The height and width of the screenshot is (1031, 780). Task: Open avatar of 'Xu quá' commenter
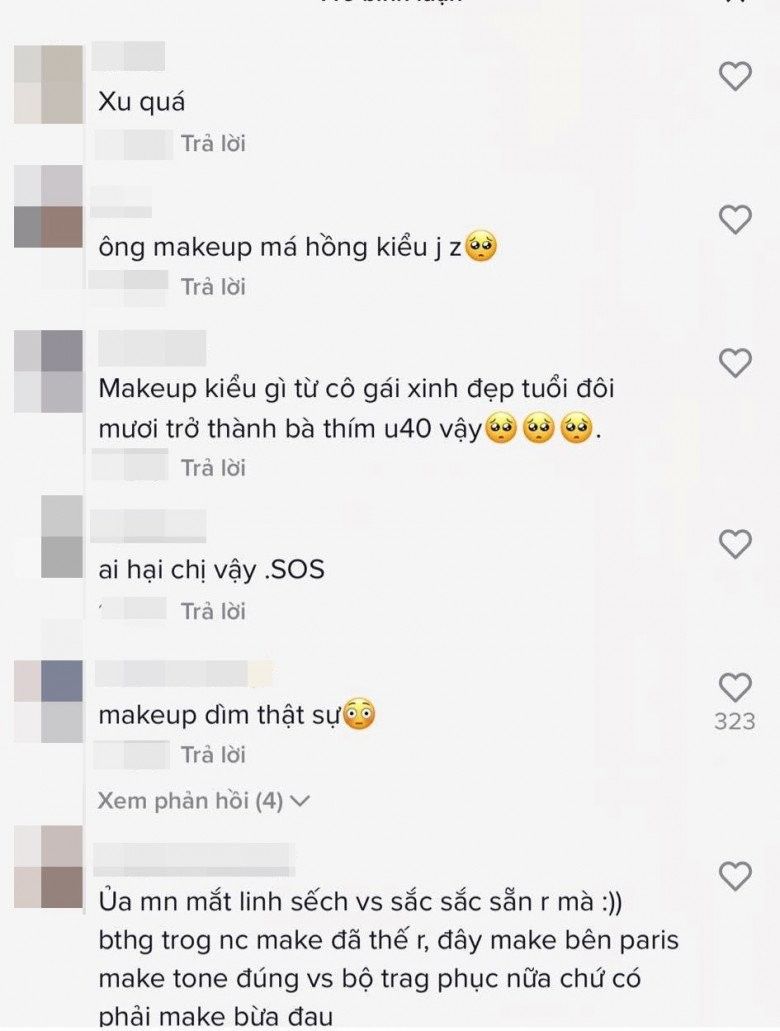49,84
